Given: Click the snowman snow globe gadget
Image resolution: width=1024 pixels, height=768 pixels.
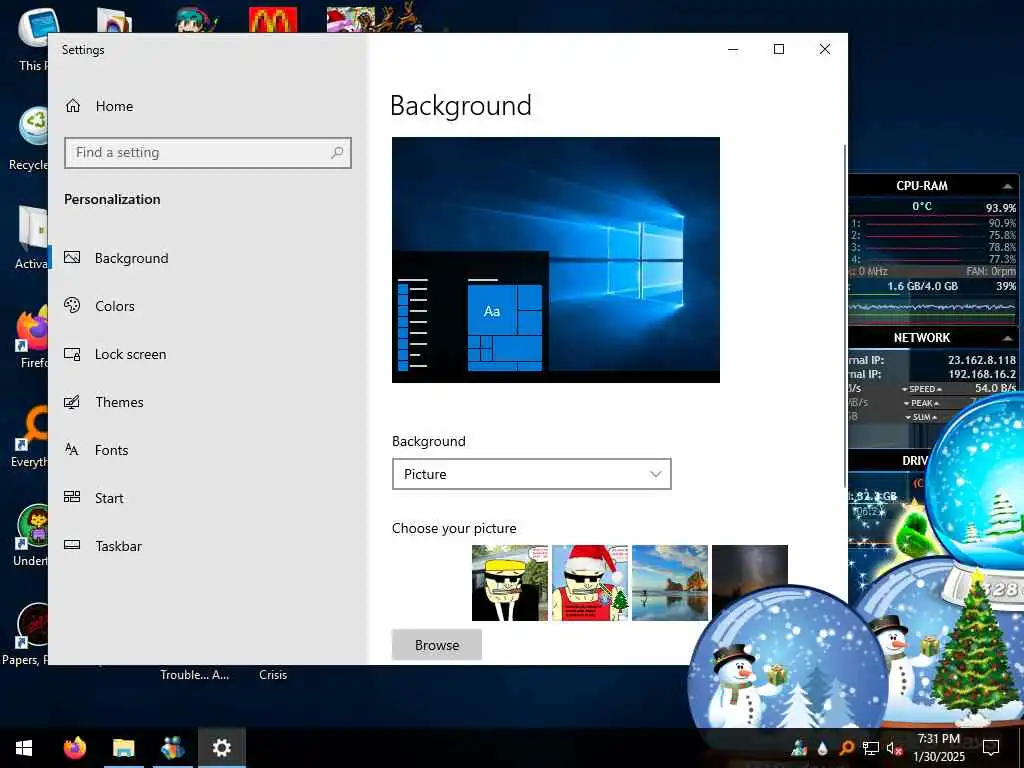Looking at the screenshot, I should 787,660.
